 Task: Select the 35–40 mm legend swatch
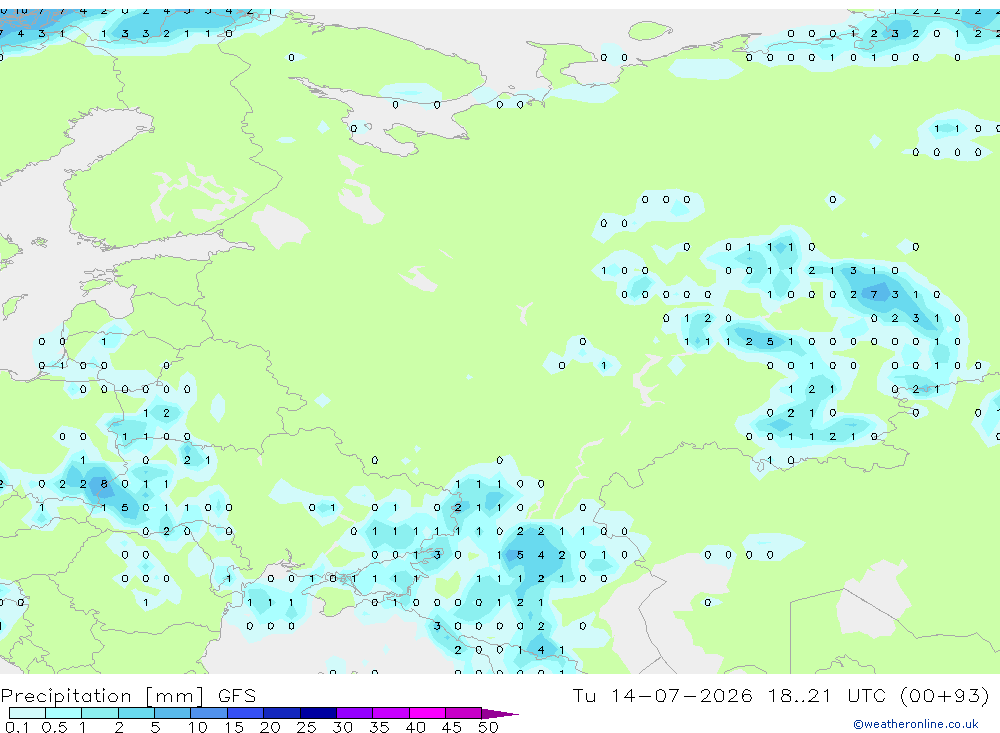[x=391, y=713]
